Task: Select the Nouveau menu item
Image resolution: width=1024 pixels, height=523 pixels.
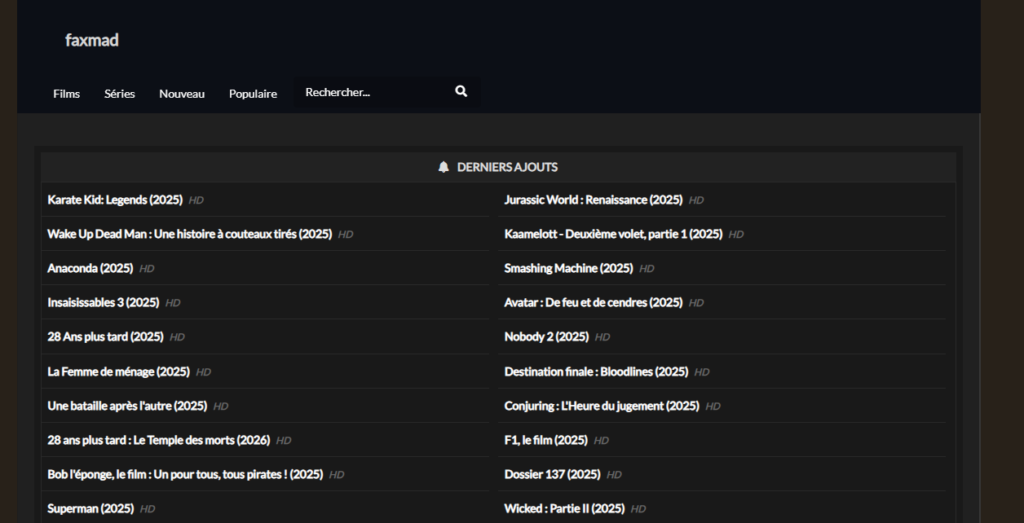Action: tap(182, 94)
